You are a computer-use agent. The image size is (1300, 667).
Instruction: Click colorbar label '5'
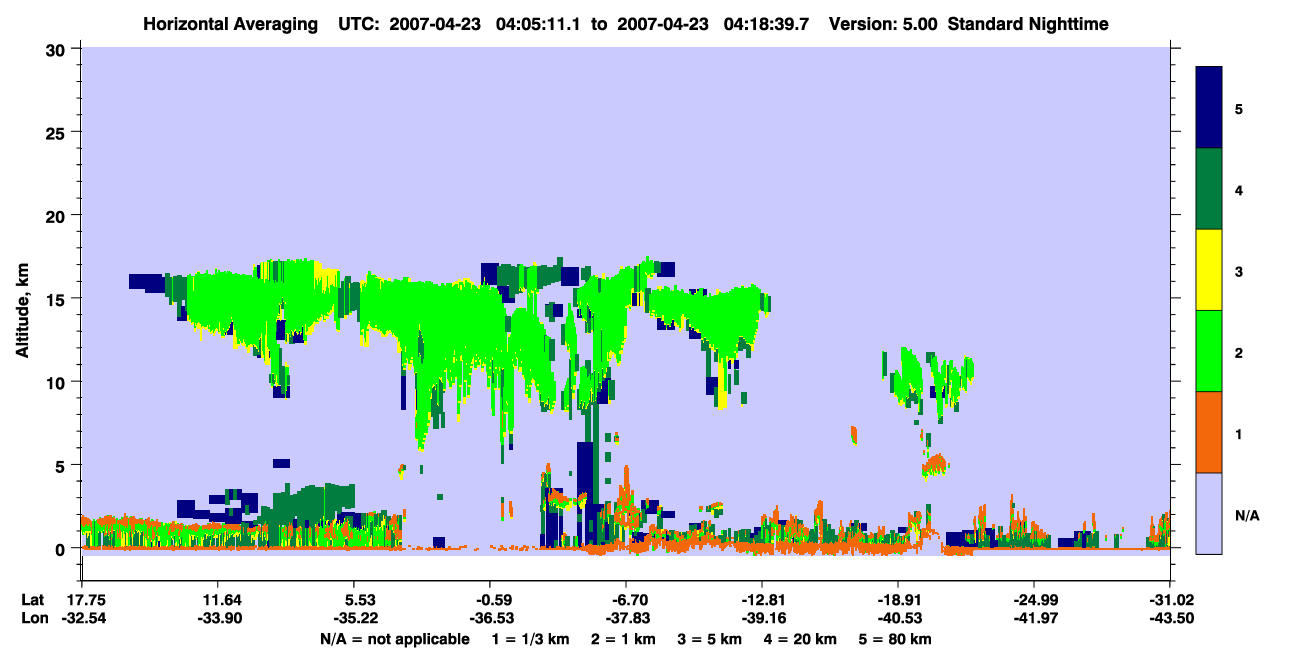pyautogui.click(x=1239, y=108)
